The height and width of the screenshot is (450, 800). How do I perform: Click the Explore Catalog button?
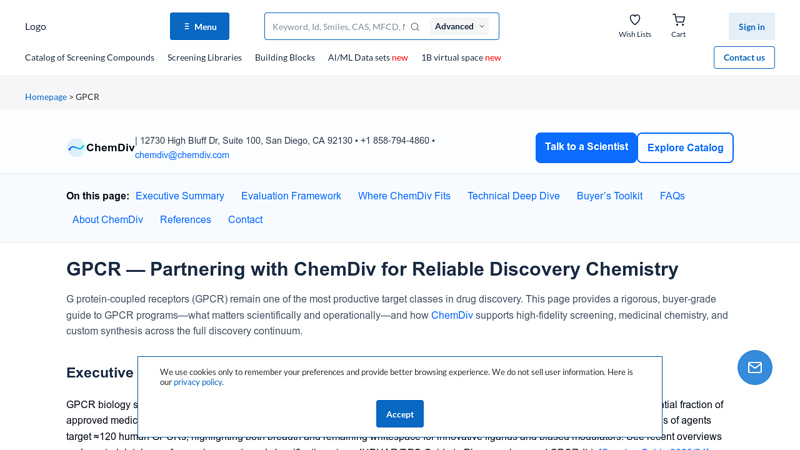pos(685,148)
